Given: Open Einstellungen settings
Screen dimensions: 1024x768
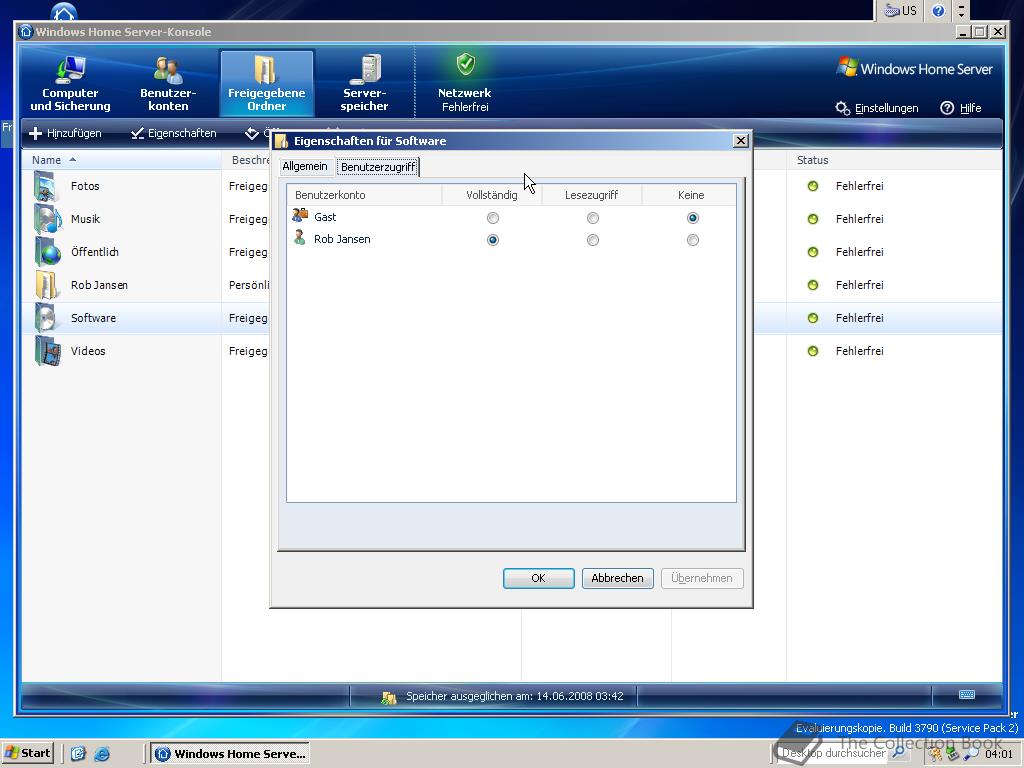Looking at the screenshot, I should coord(877,108).
